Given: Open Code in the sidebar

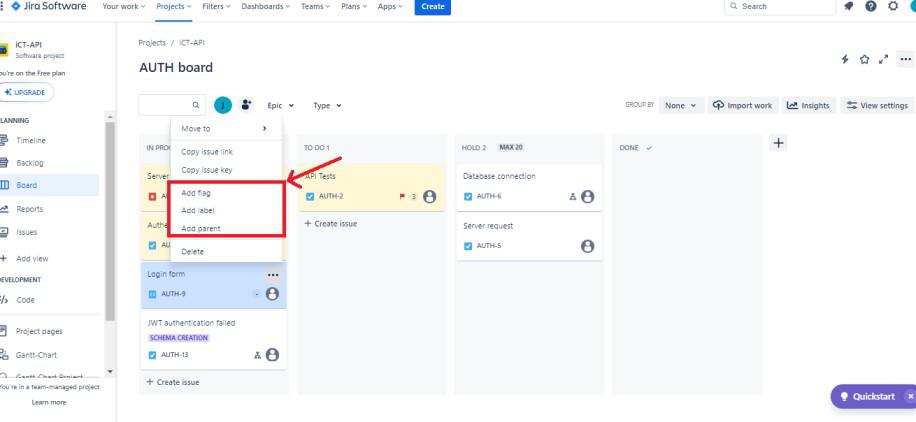Looking at the screenshot, I should (x=26, y=300).
